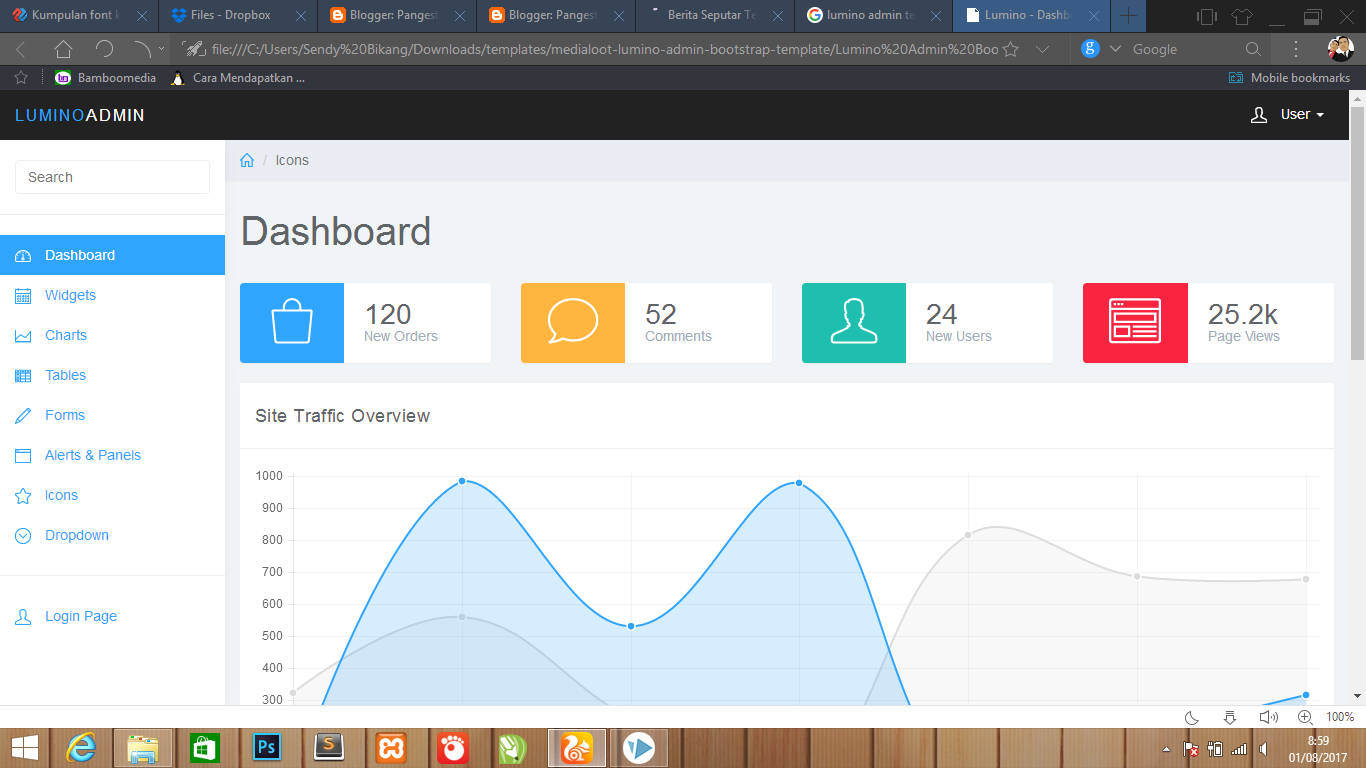Click the home breadcrumb icon

coord(247,159)
